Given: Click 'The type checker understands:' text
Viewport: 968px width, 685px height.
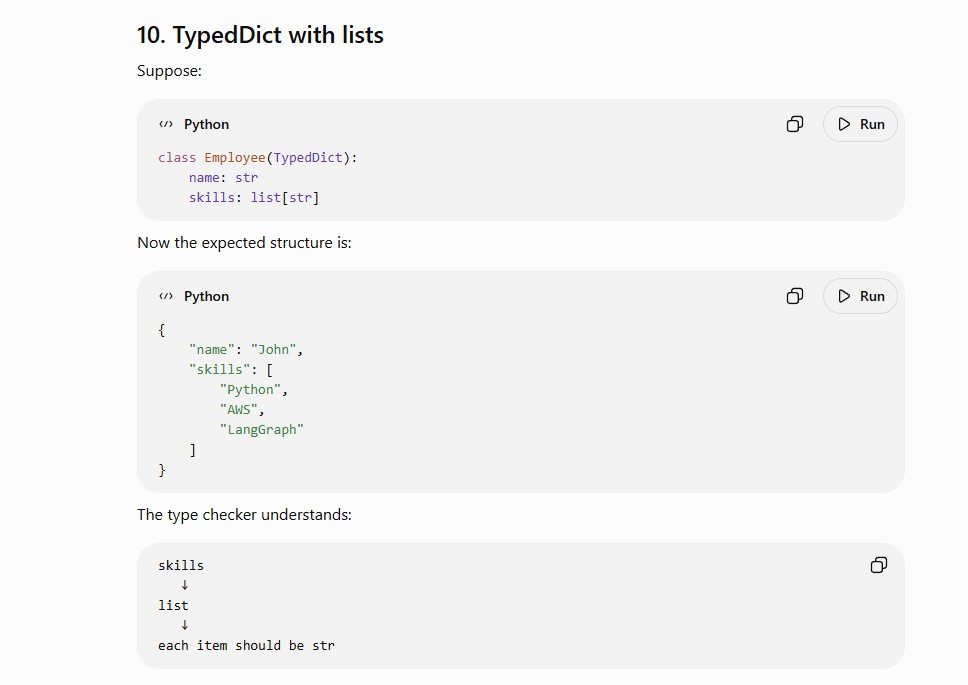Looking at the screenshot, I should 244,515.
